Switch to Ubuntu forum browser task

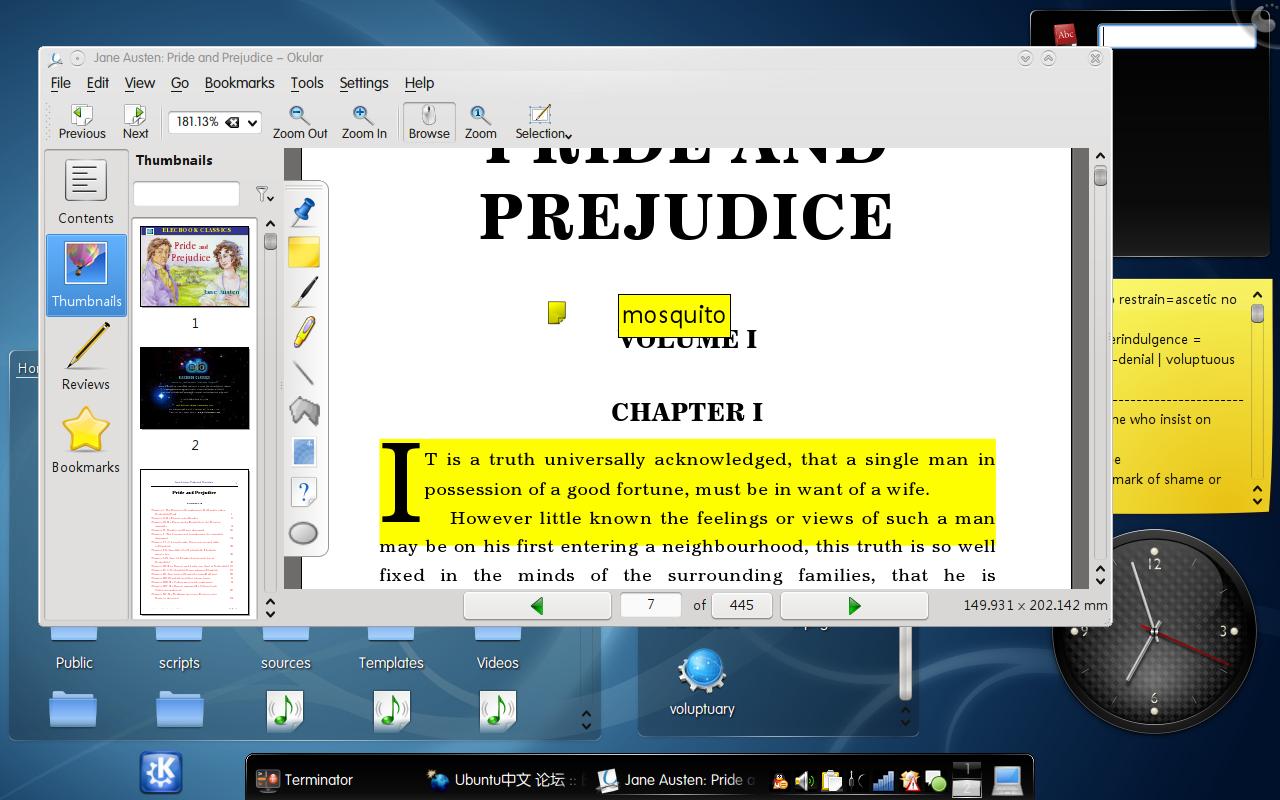click(505, 780)
